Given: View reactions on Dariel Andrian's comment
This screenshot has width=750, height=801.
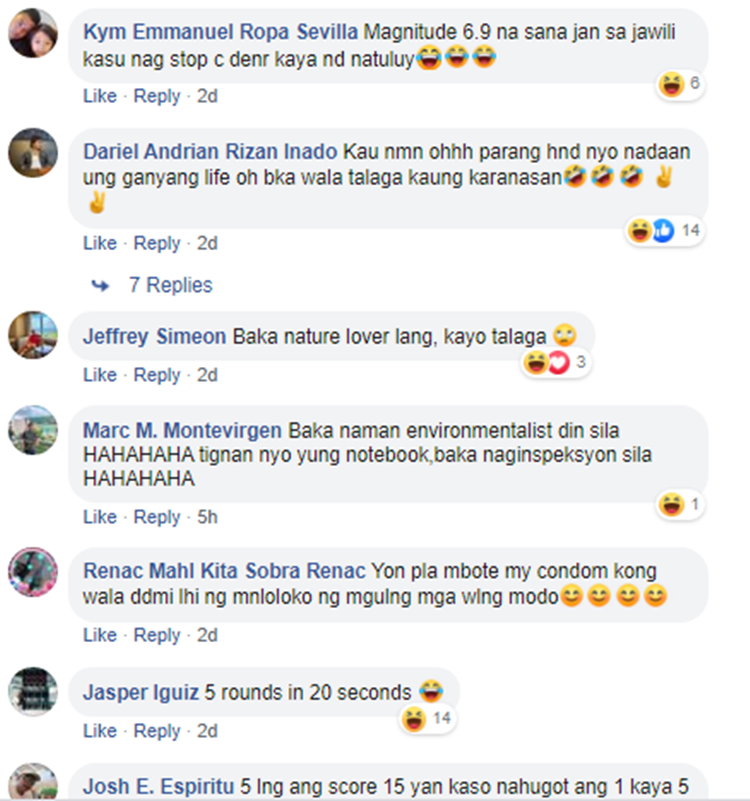Looking at the screenshot, I should coord(664,231).
